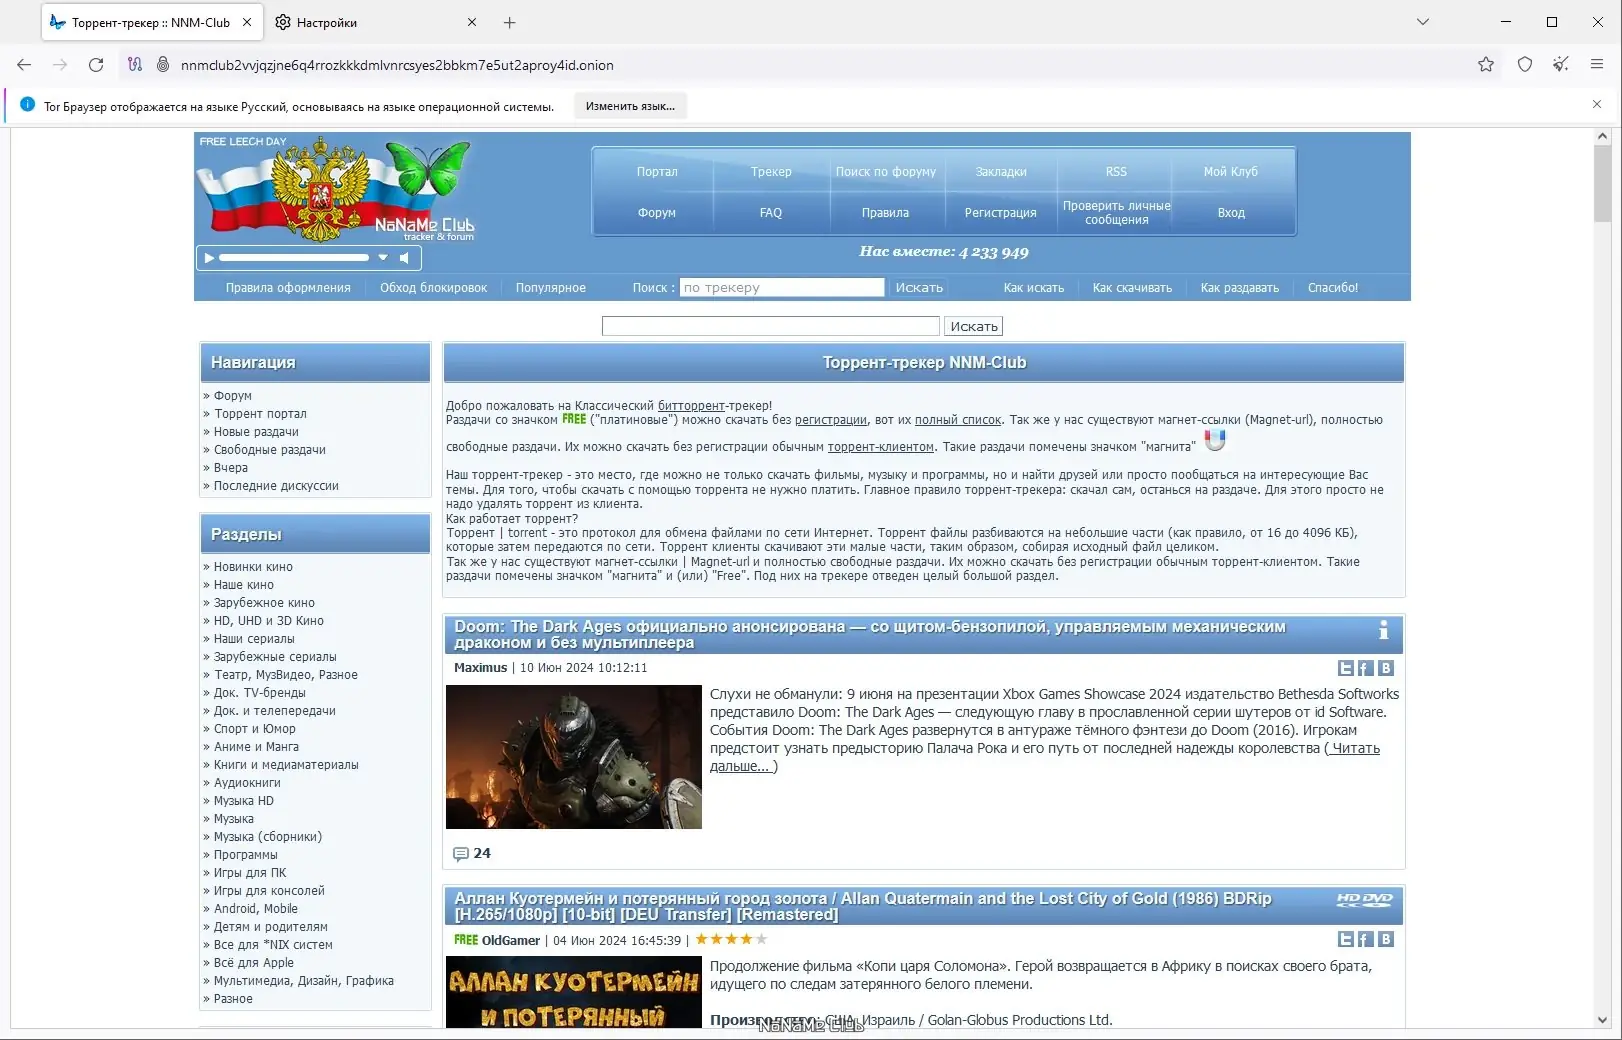Open the Doom post thumbnail image

[x=574, y=757]
